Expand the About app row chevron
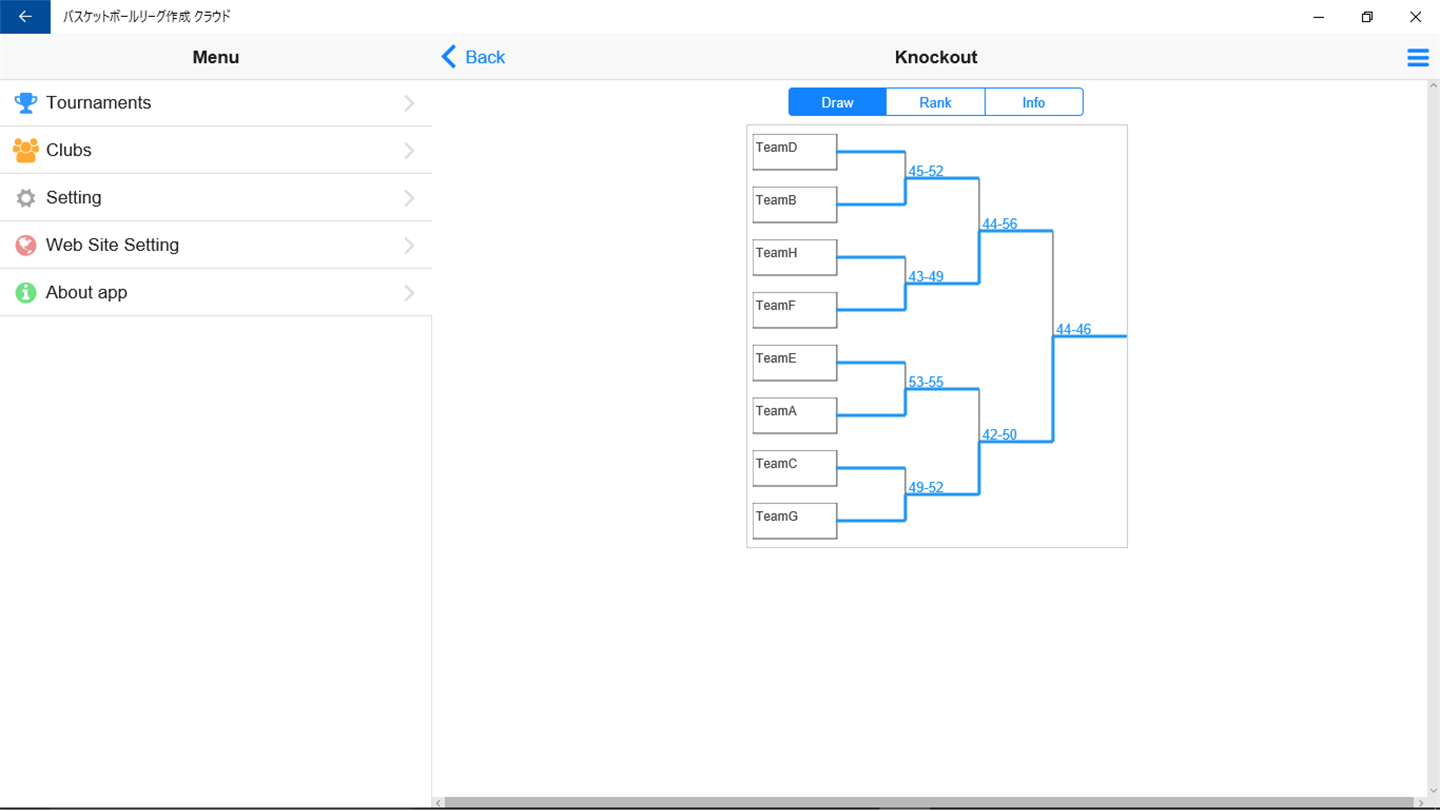 [409, 293]
